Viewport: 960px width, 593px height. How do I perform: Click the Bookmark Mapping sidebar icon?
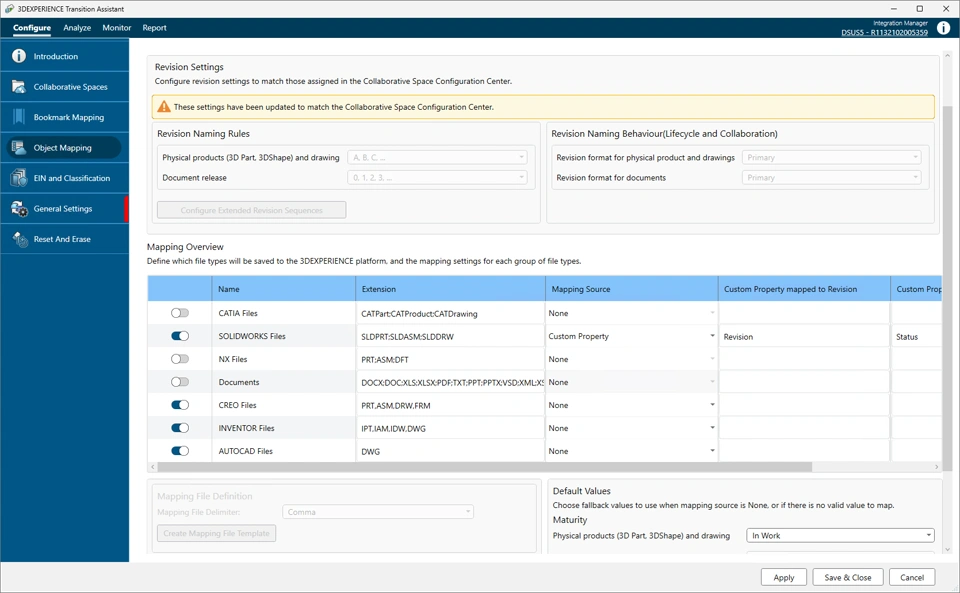pyautogui.click(x=18, y=117)
